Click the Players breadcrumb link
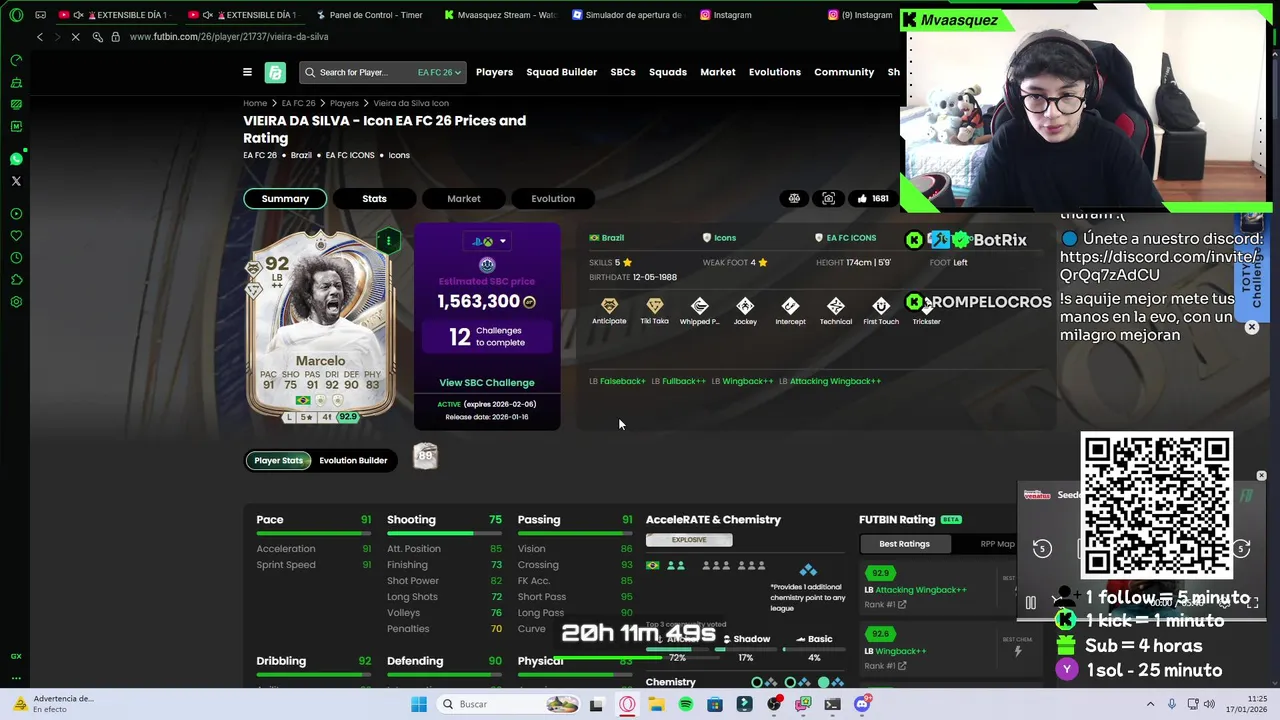Image resolution: width=1280 pixels, height=720 pixels. click(x=344, y=103)
